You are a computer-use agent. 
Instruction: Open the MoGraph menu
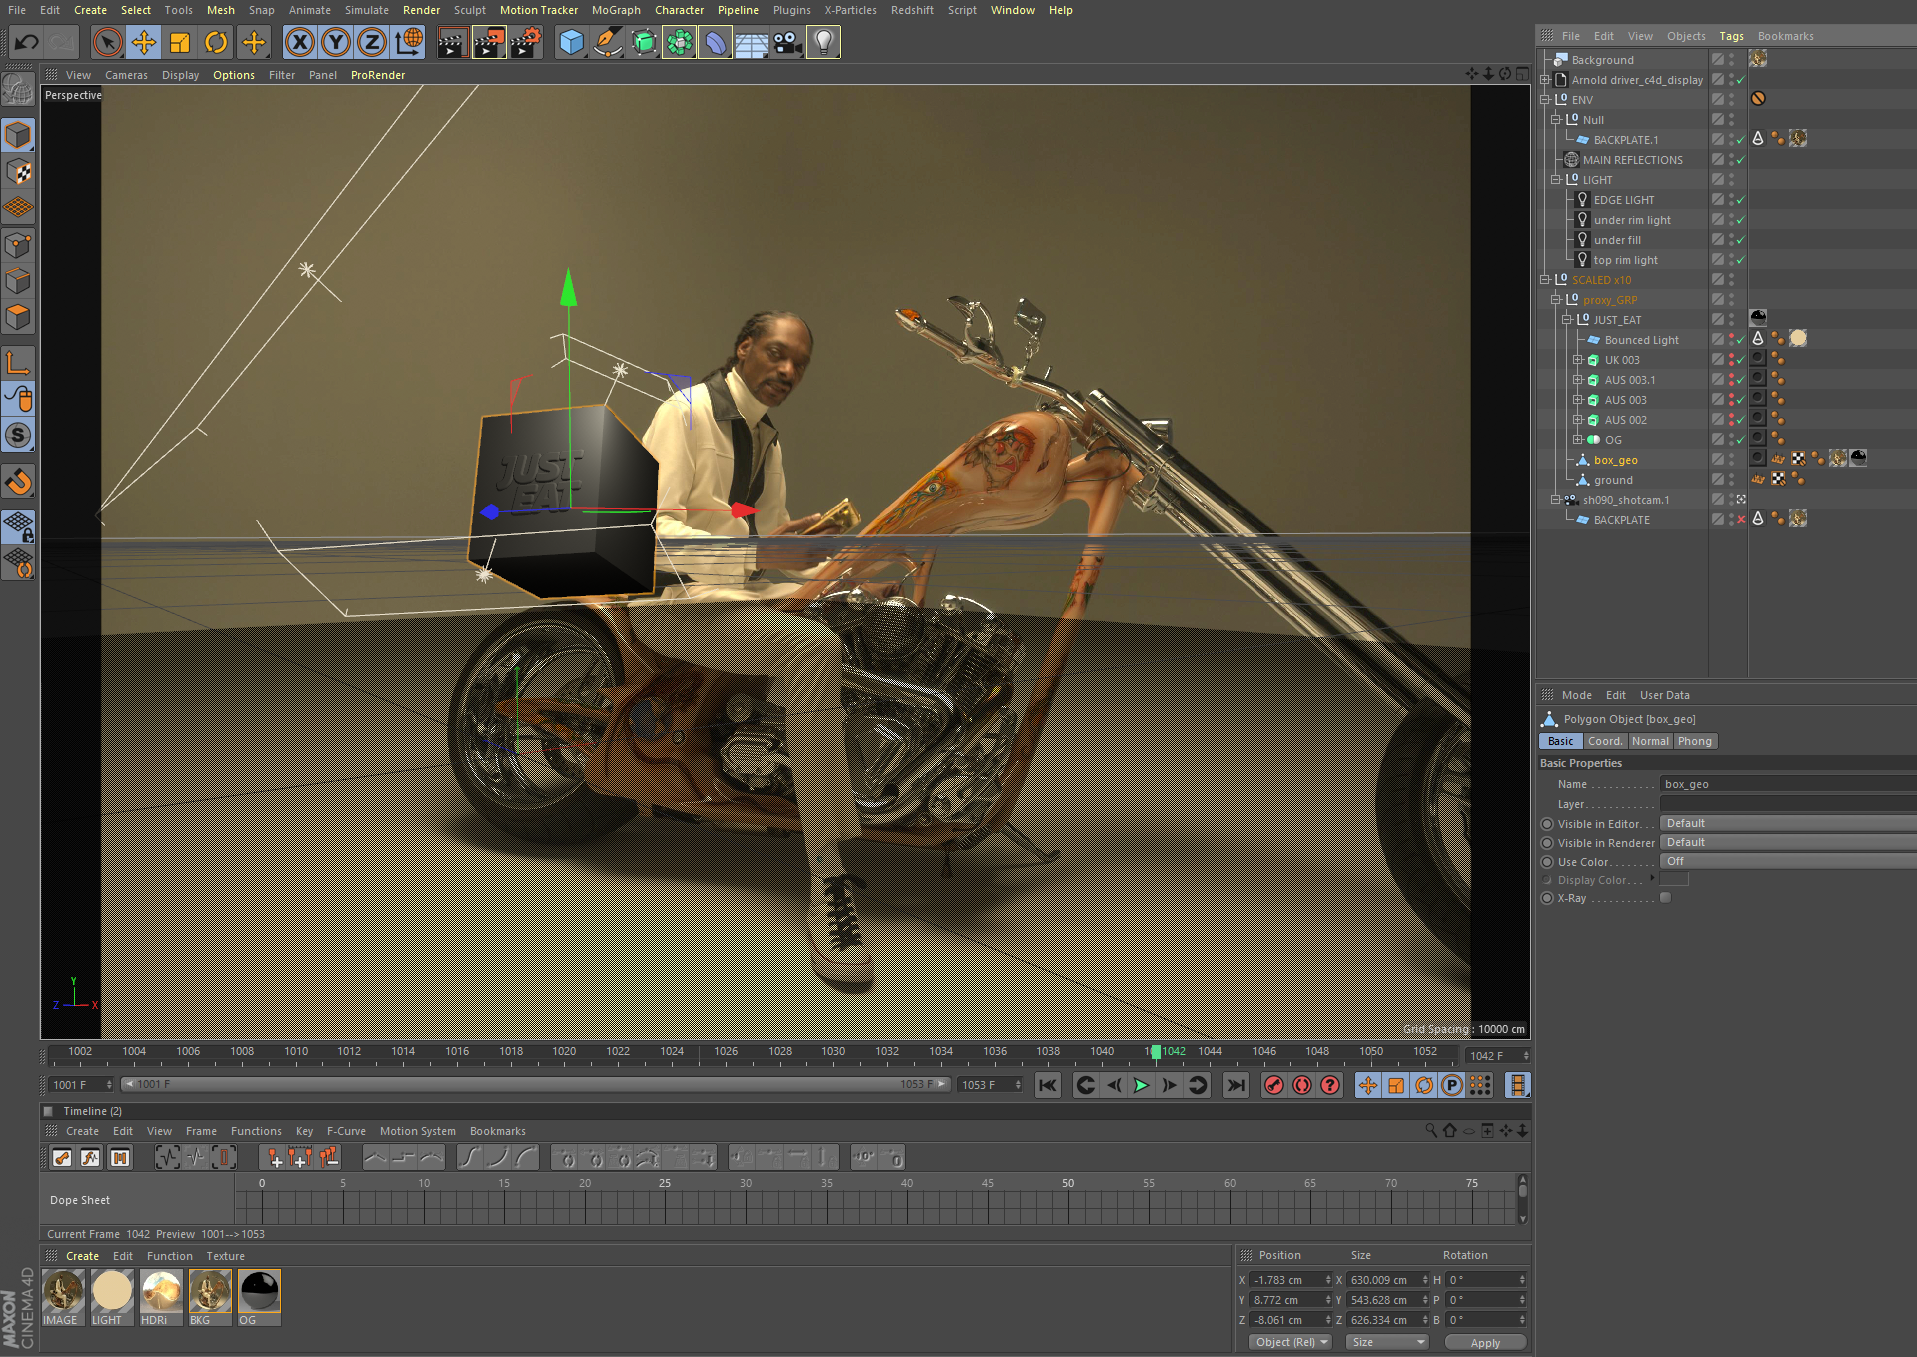[616, 10]
